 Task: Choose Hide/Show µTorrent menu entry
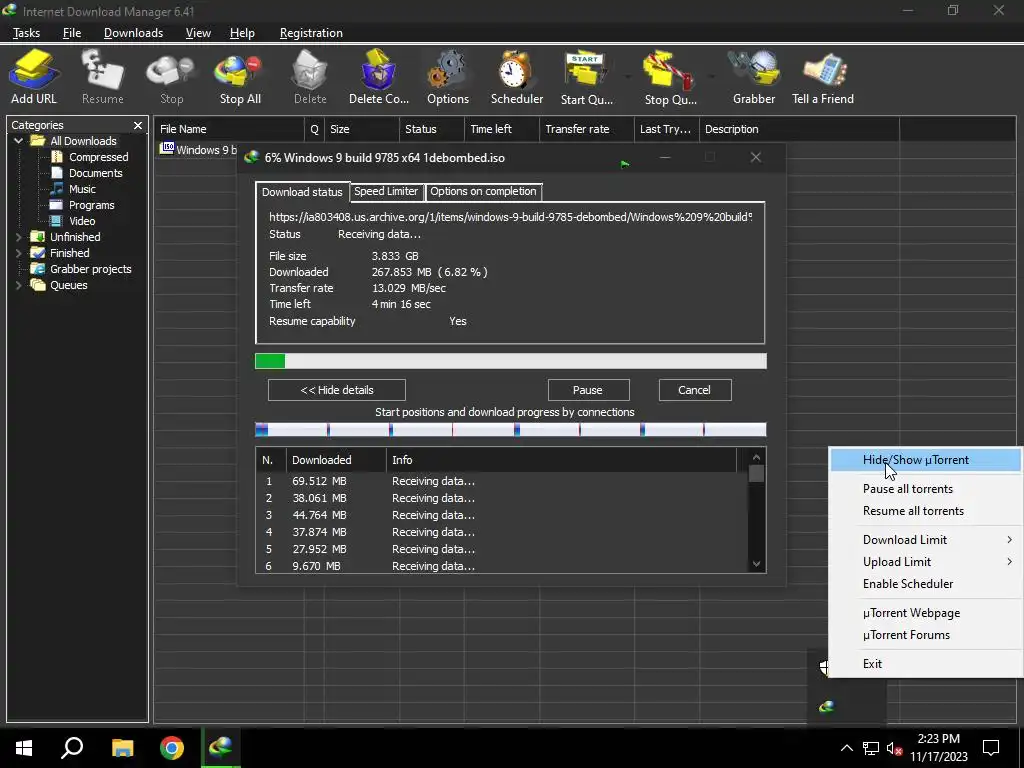[x=925, y=460]
